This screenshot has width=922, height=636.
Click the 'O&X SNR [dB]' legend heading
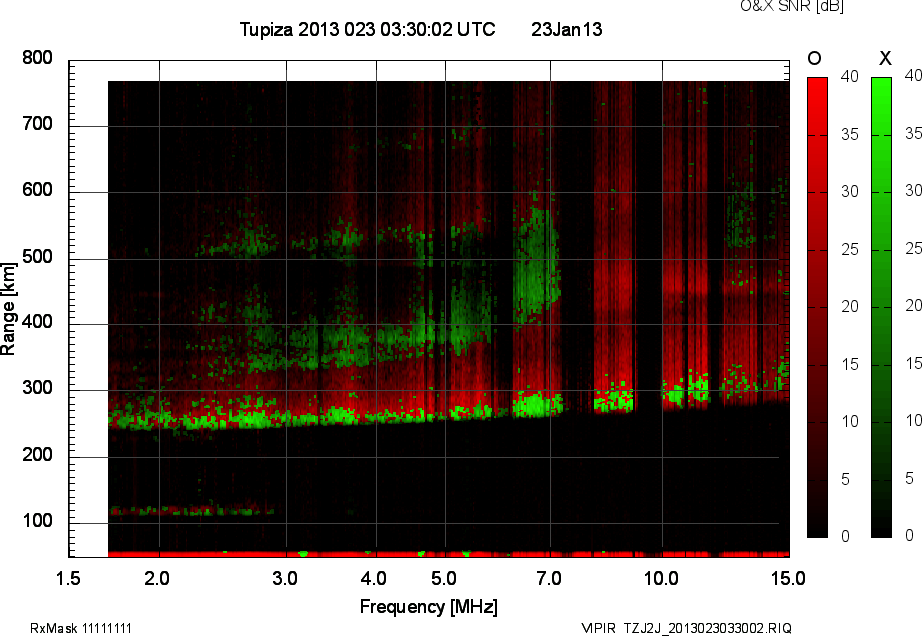[792, 6]
